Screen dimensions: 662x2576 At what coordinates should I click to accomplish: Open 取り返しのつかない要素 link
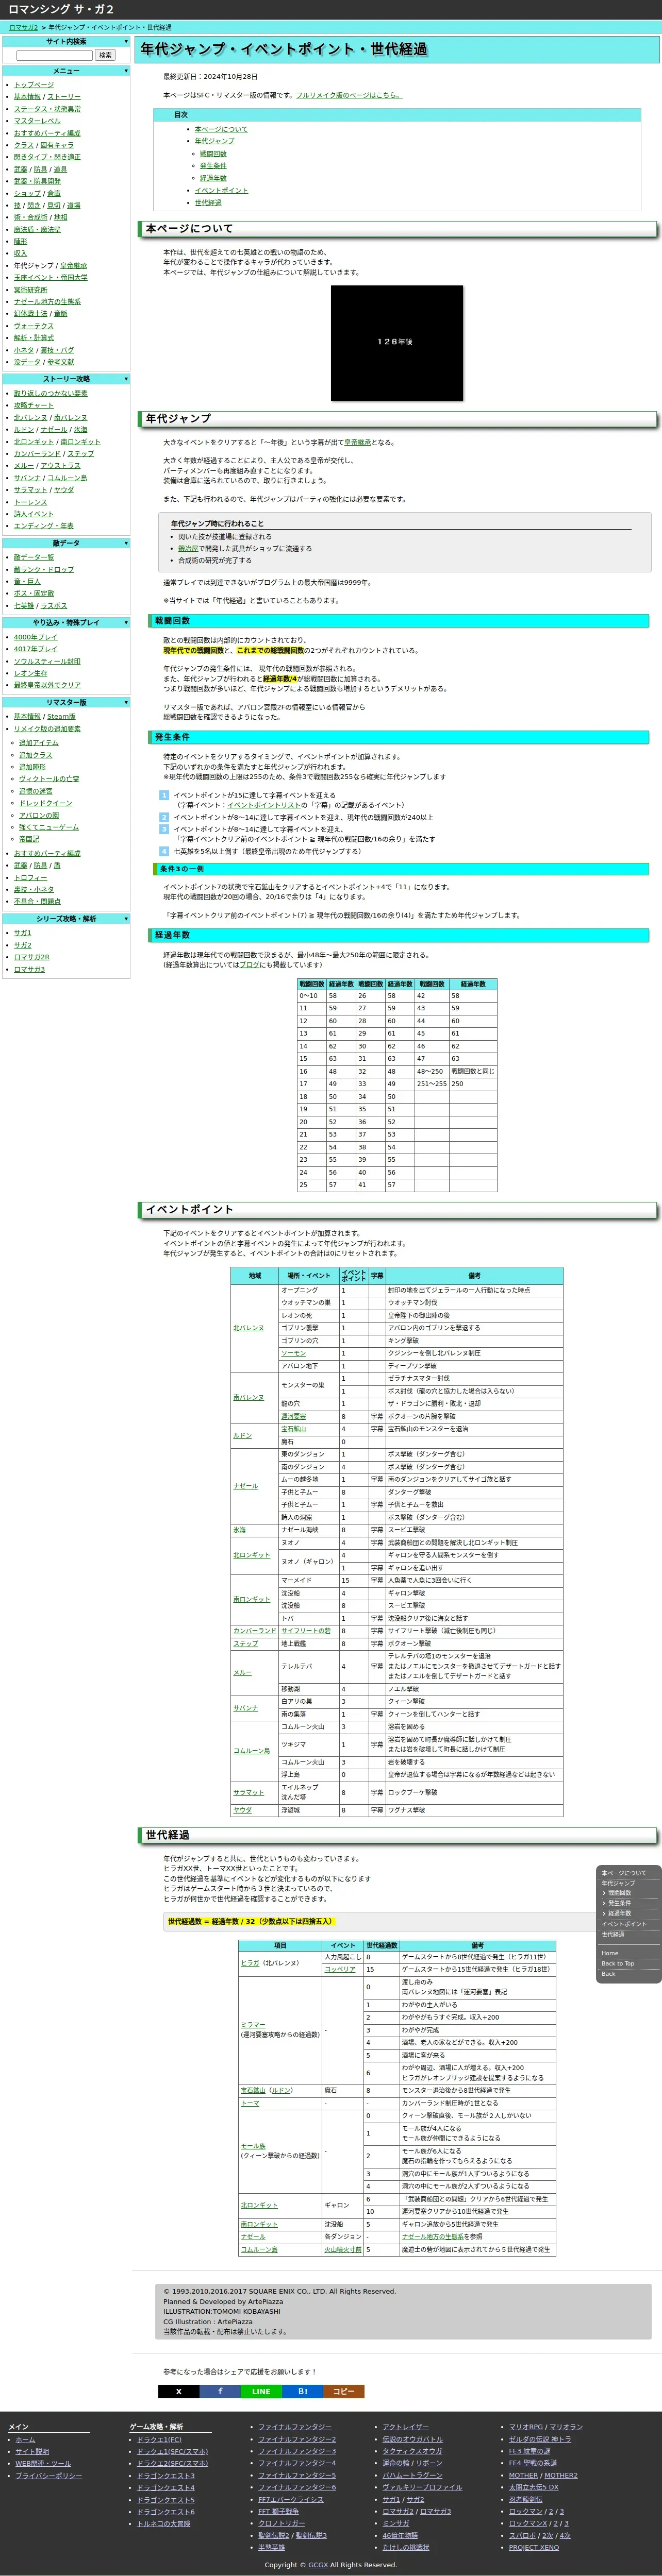(50, 393)
